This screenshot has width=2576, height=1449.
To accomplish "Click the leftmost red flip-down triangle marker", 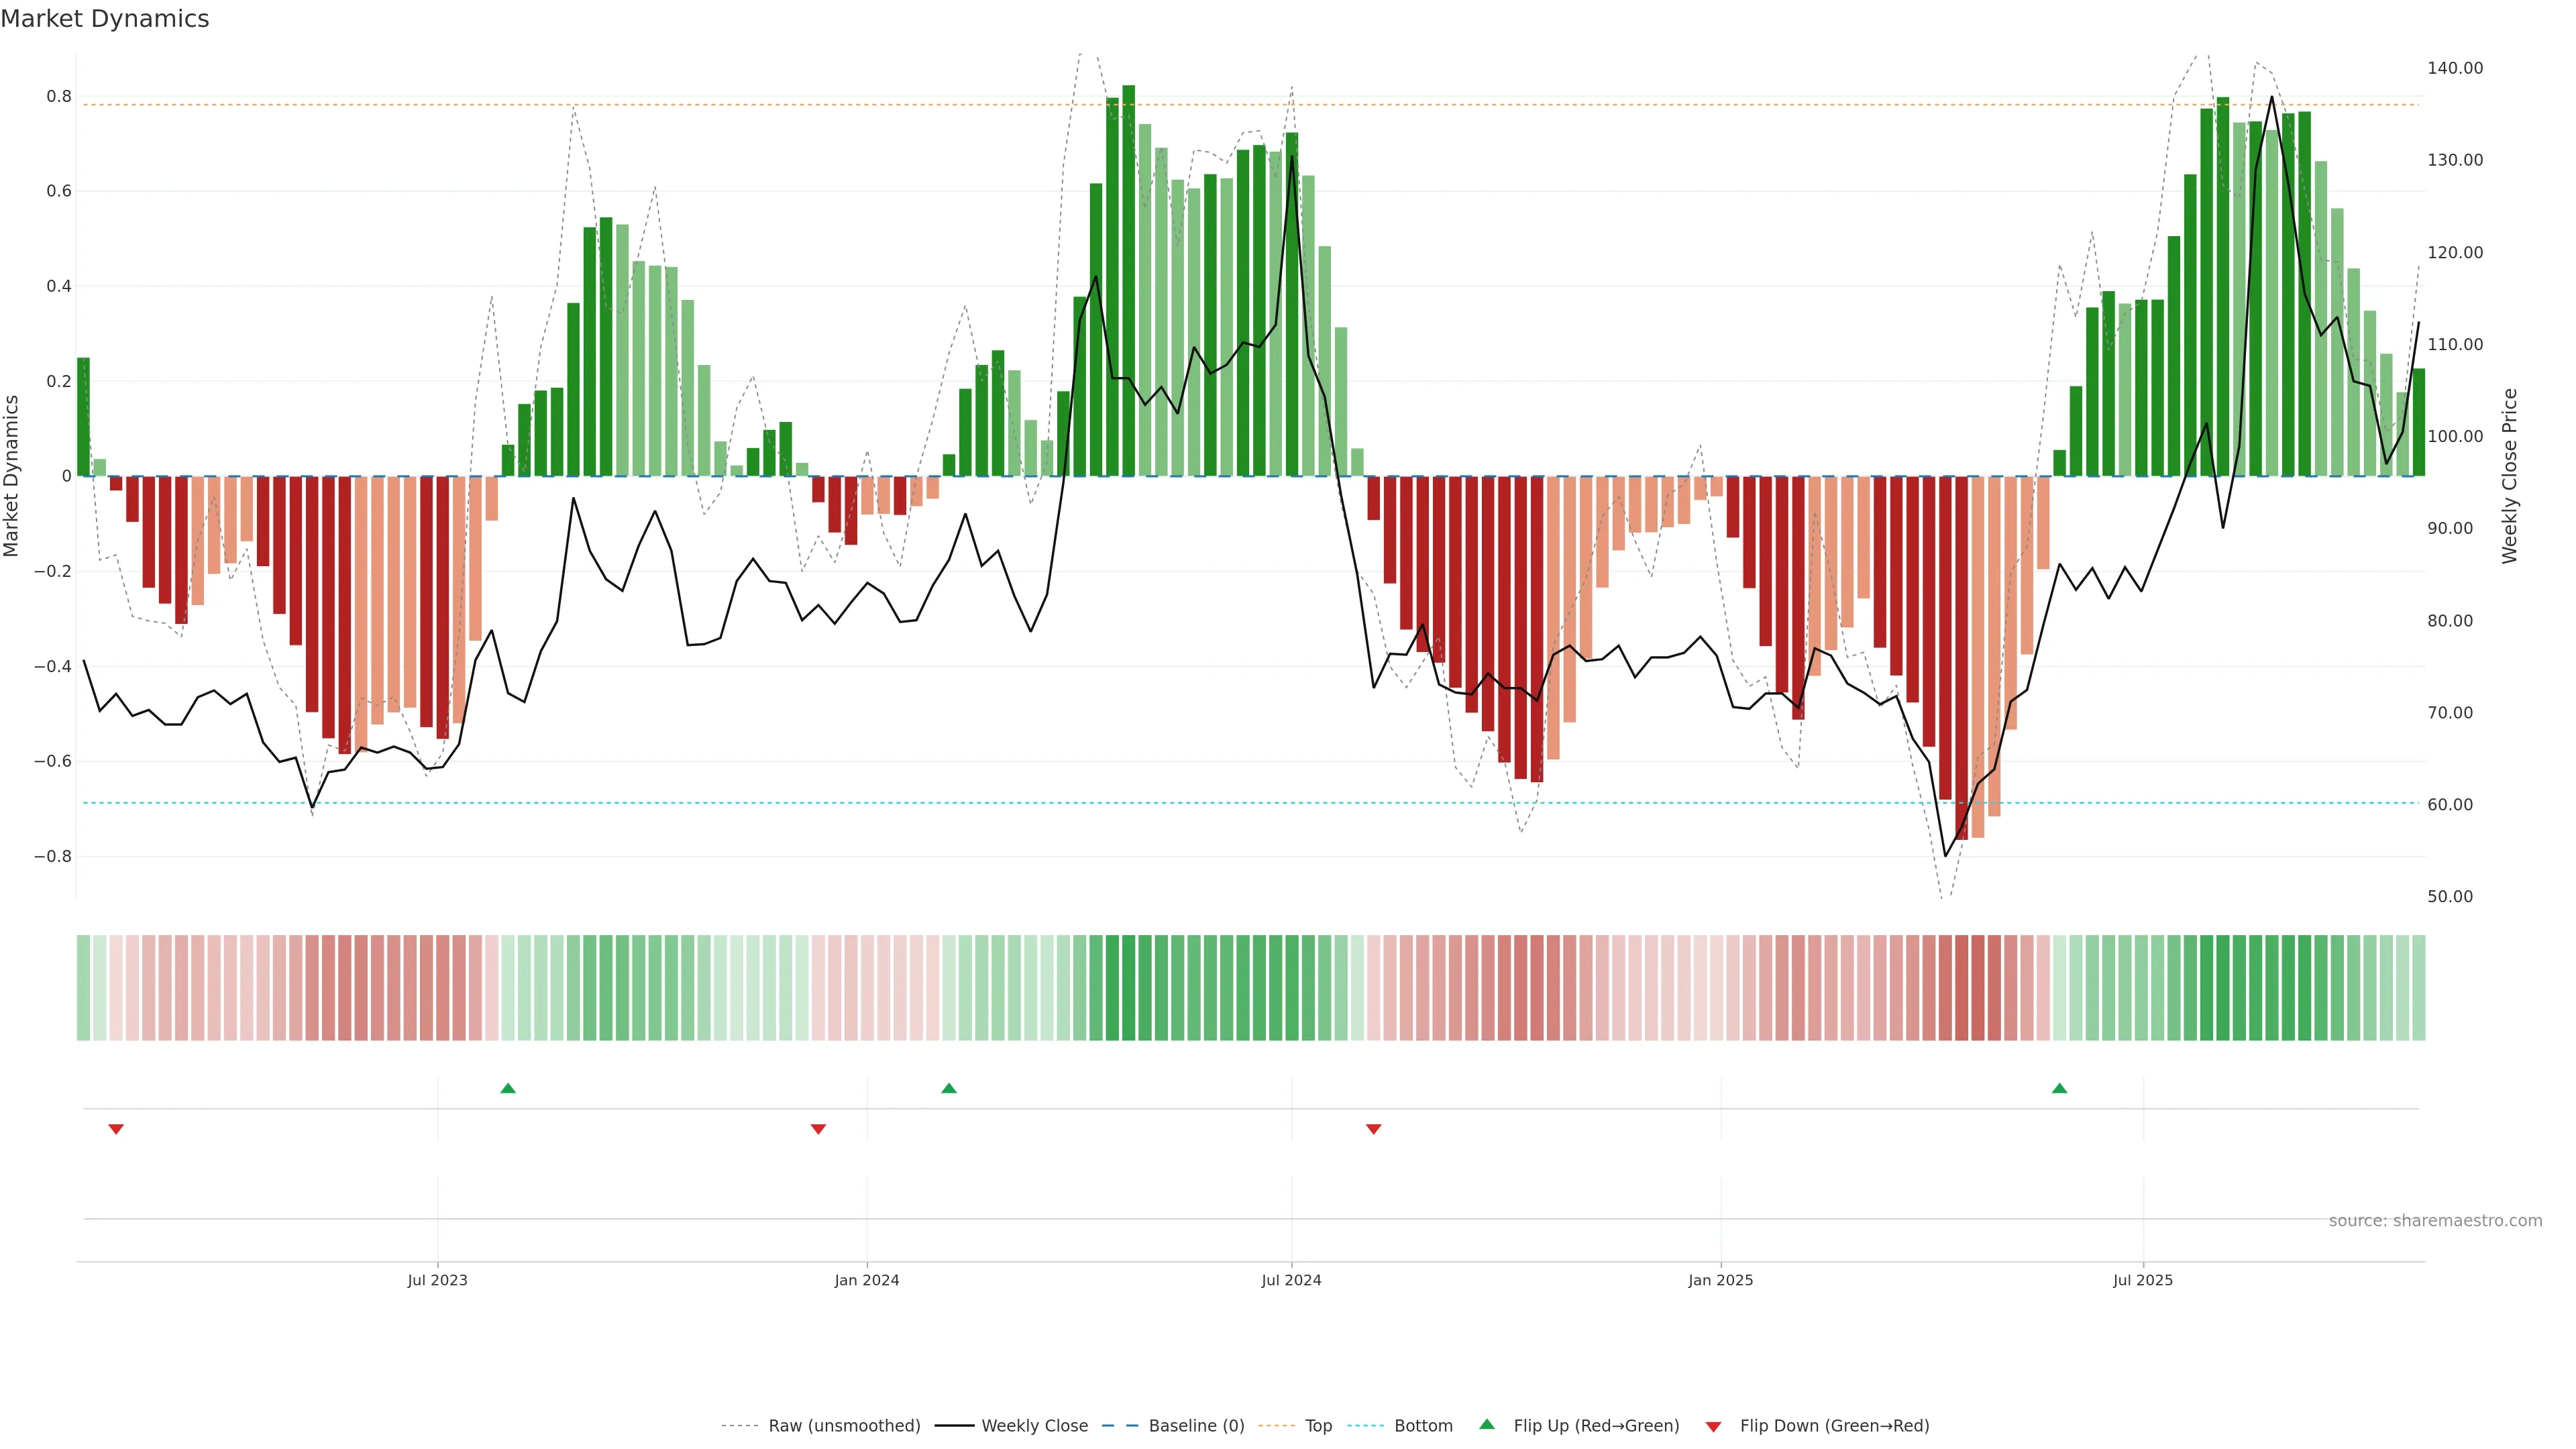I will tap(116, 1129).
